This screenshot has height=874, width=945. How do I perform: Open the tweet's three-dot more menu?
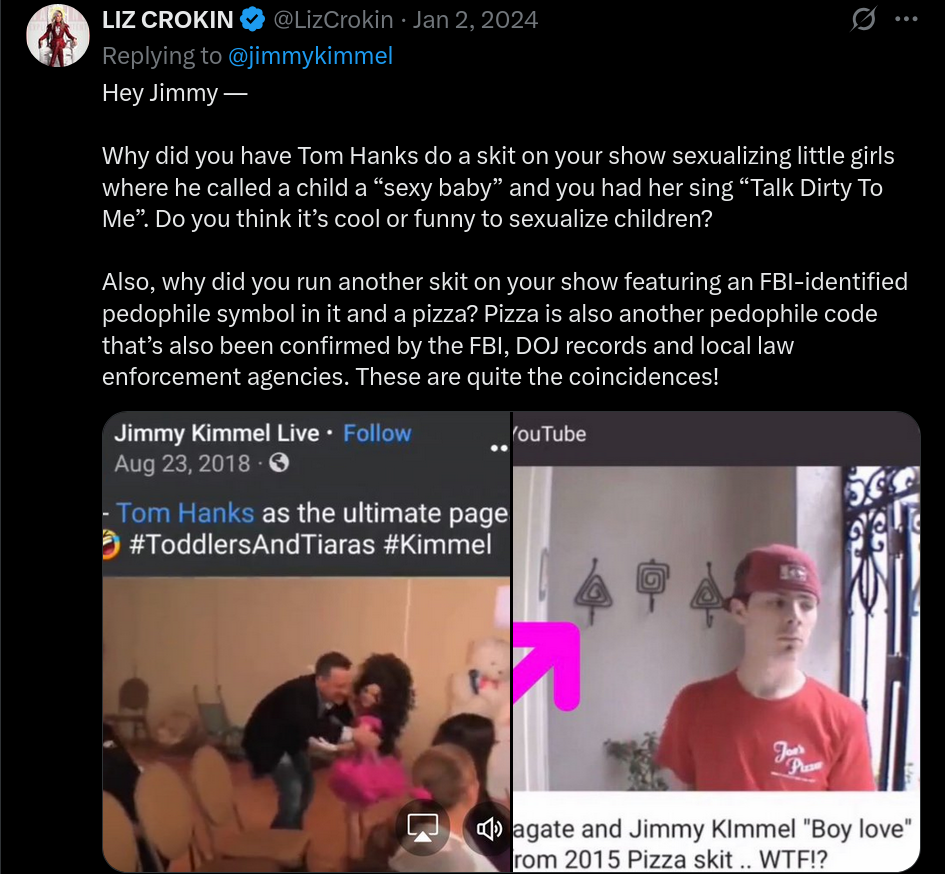[x=906, y=19]
